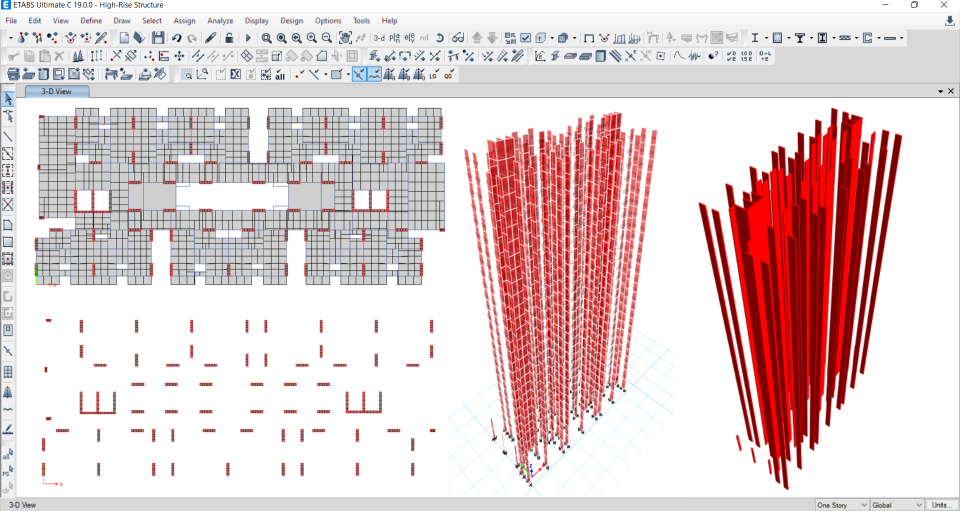Click the Rubber Band Zoom magnifier

pos(266,38)
